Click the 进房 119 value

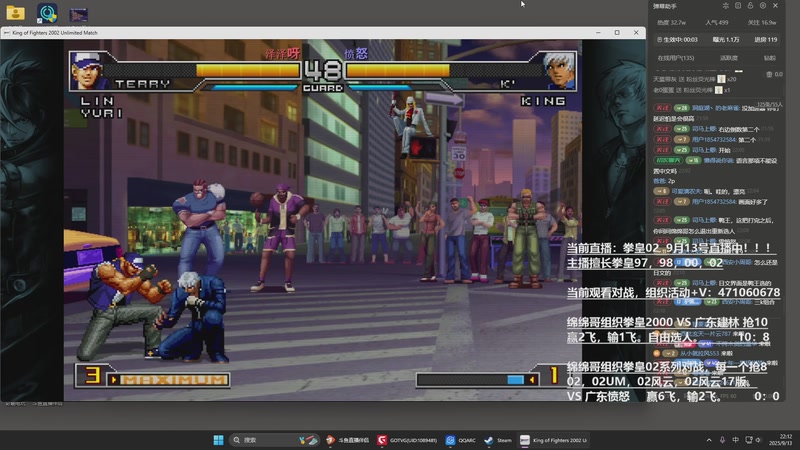(766, 39)
